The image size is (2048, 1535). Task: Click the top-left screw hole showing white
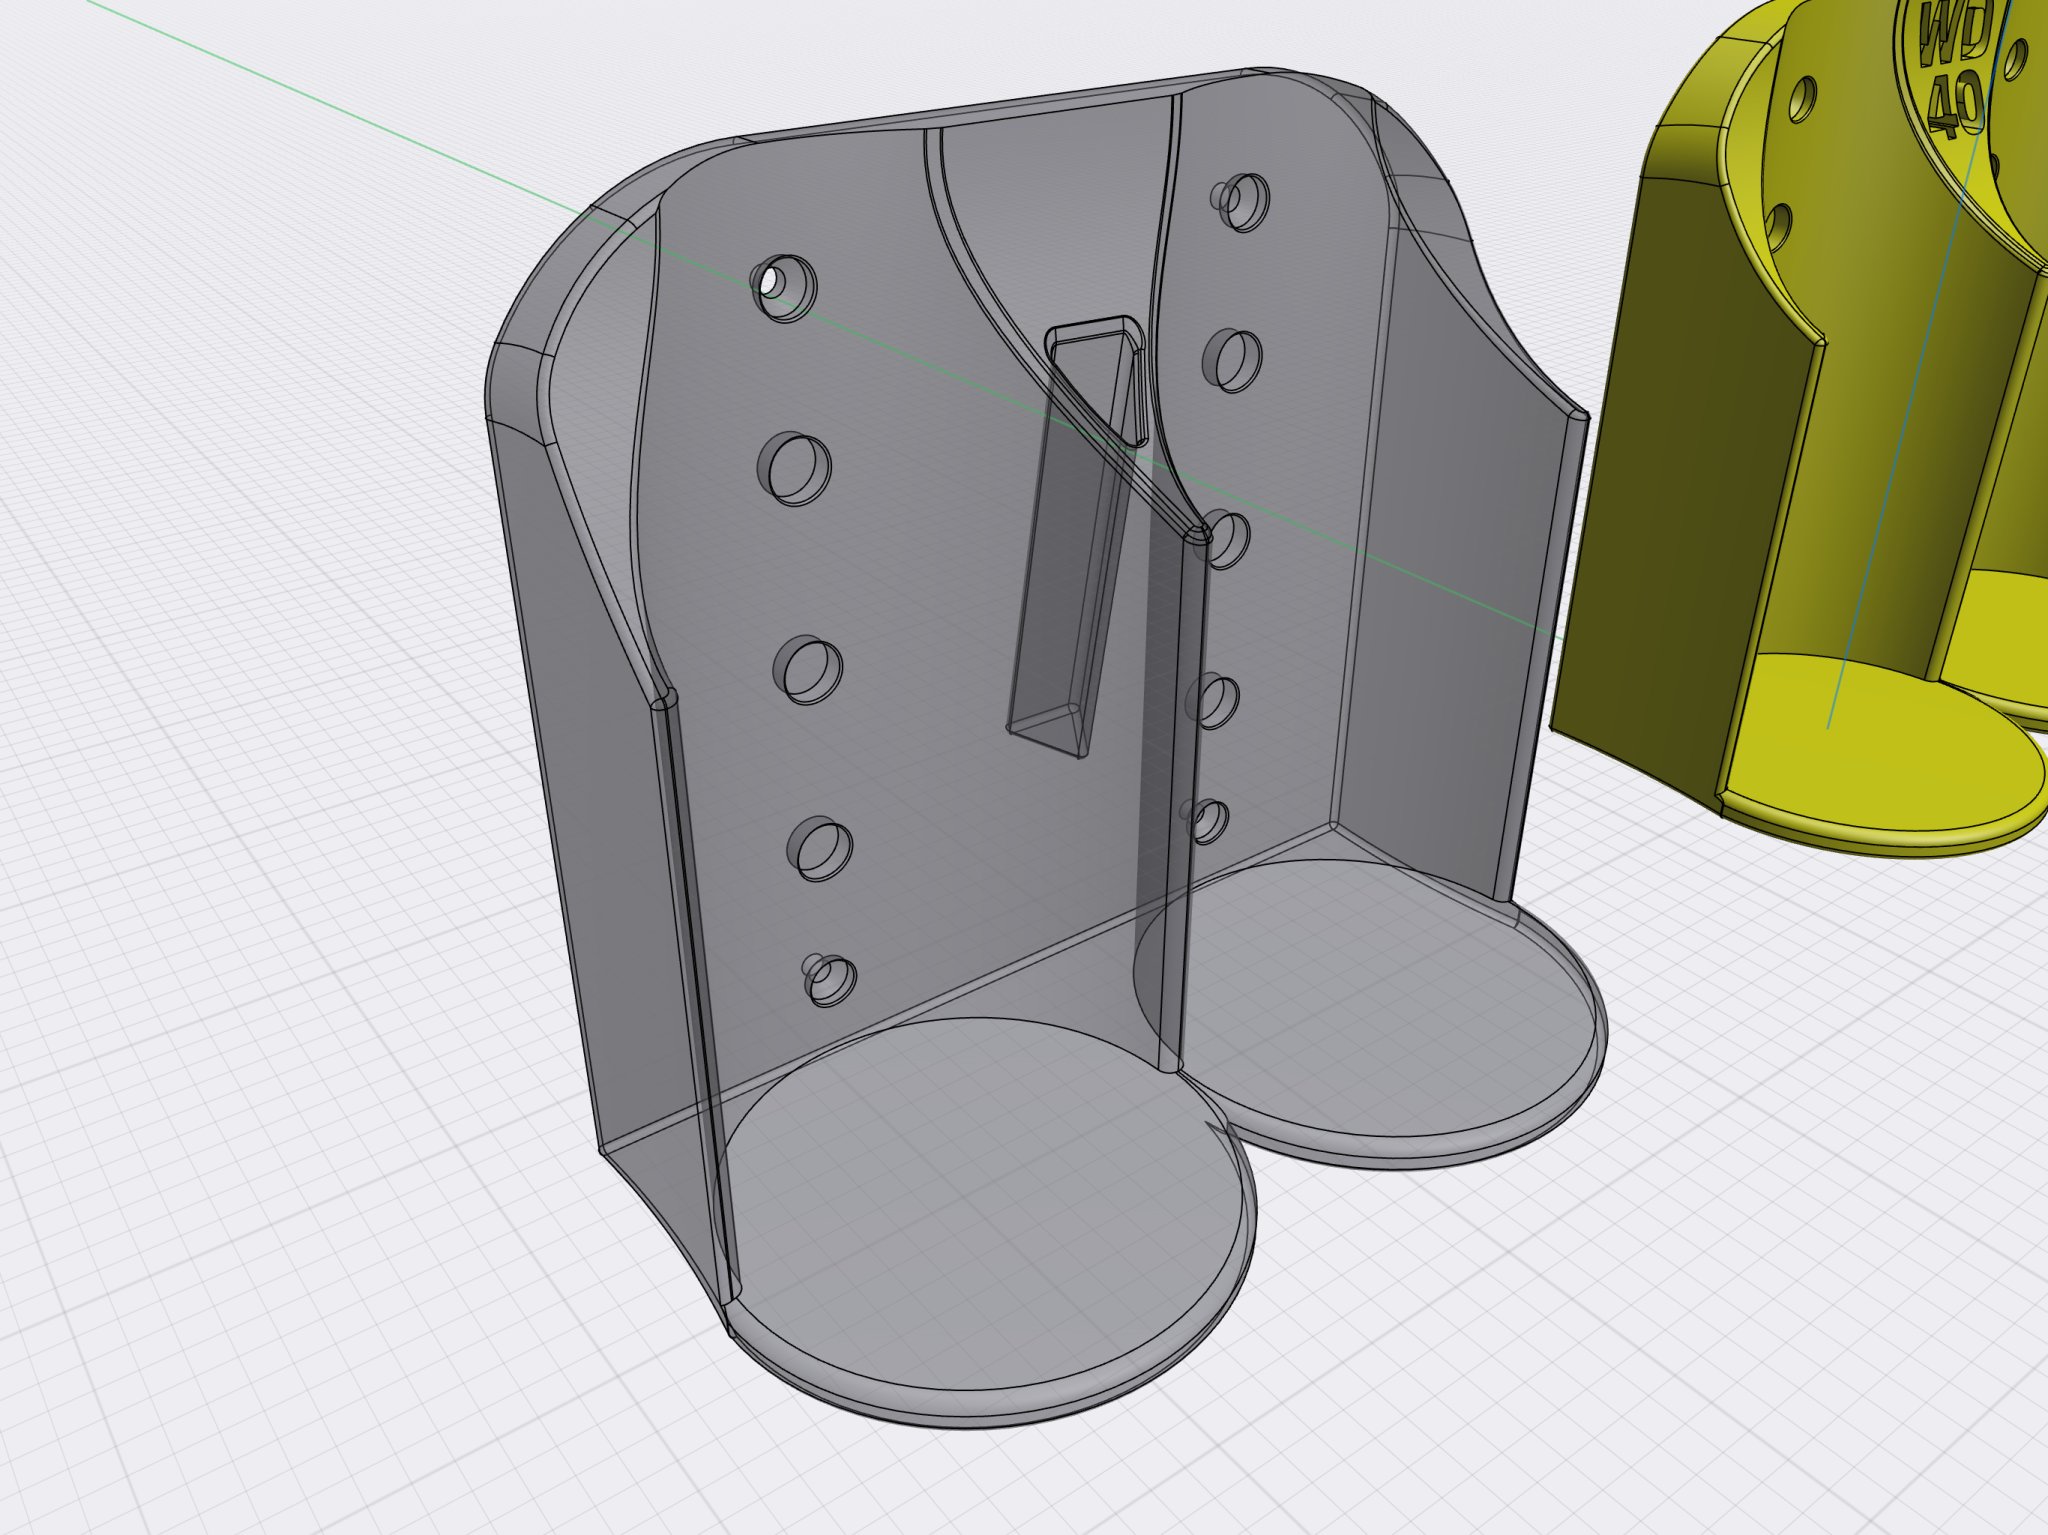coord(783,287)
